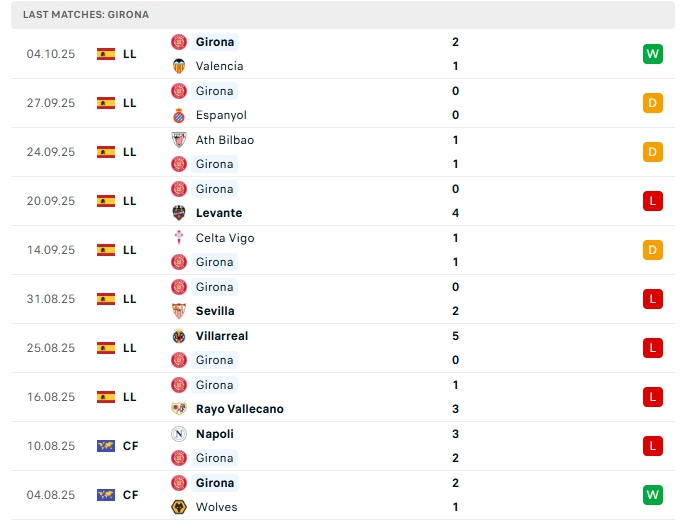Screen dimensions: 685x521
Task: Click the Spain flag on the 04.10.25 match
Action: tap(106, 54)
